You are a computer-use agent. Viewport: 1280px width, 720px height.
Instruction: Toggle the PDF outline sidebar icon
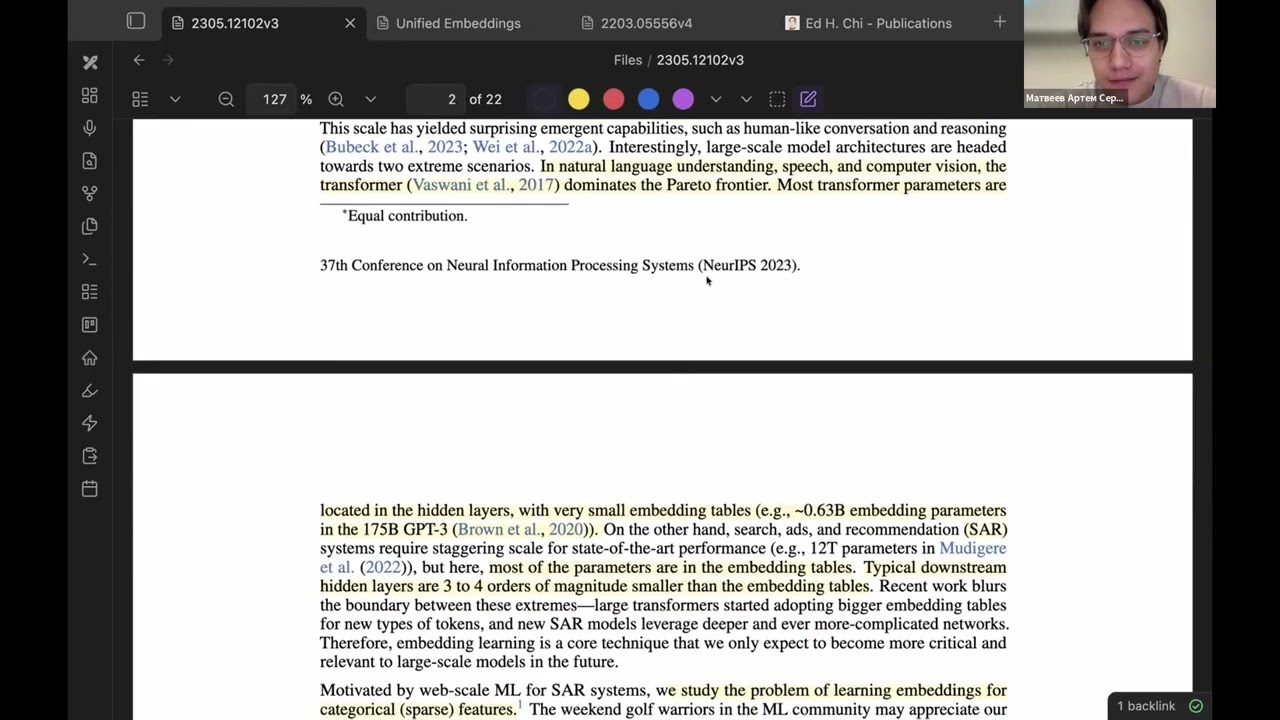140,99
